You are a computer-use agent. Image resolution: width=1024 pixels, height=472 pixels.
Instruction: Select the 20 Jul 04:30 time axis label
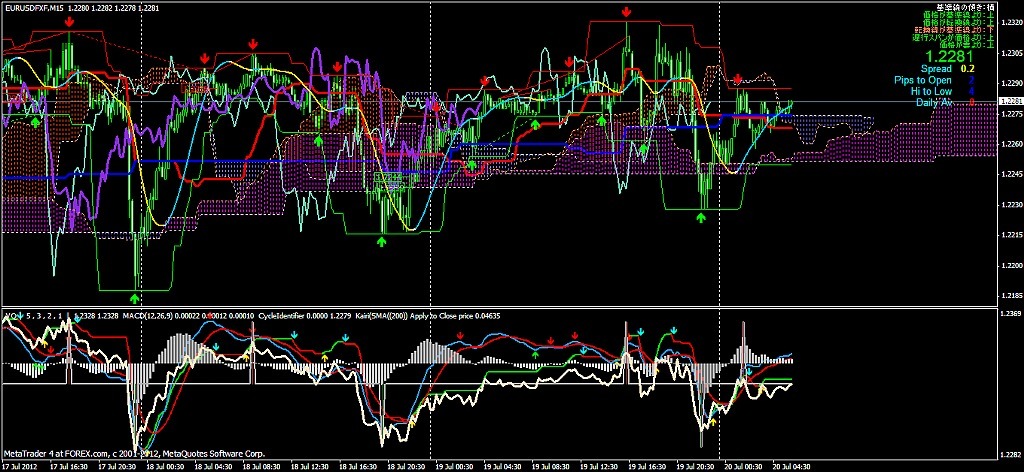click(788, 466)
